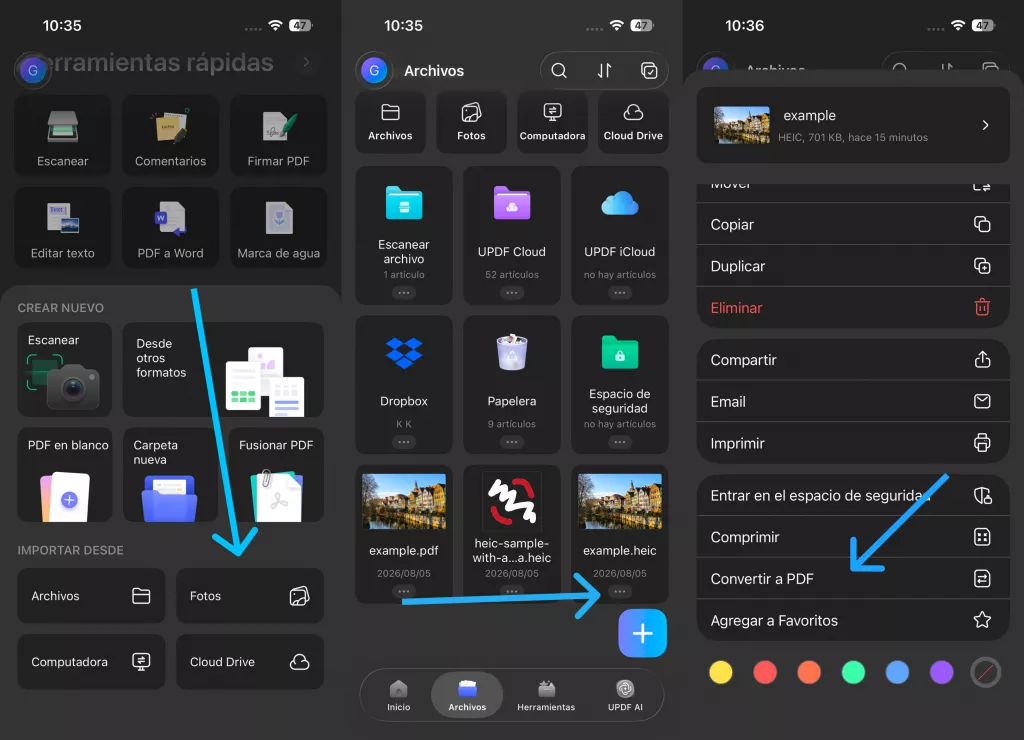1024x740 pixels.
Task: Open example file details chevron
Action: click(985, 125)
